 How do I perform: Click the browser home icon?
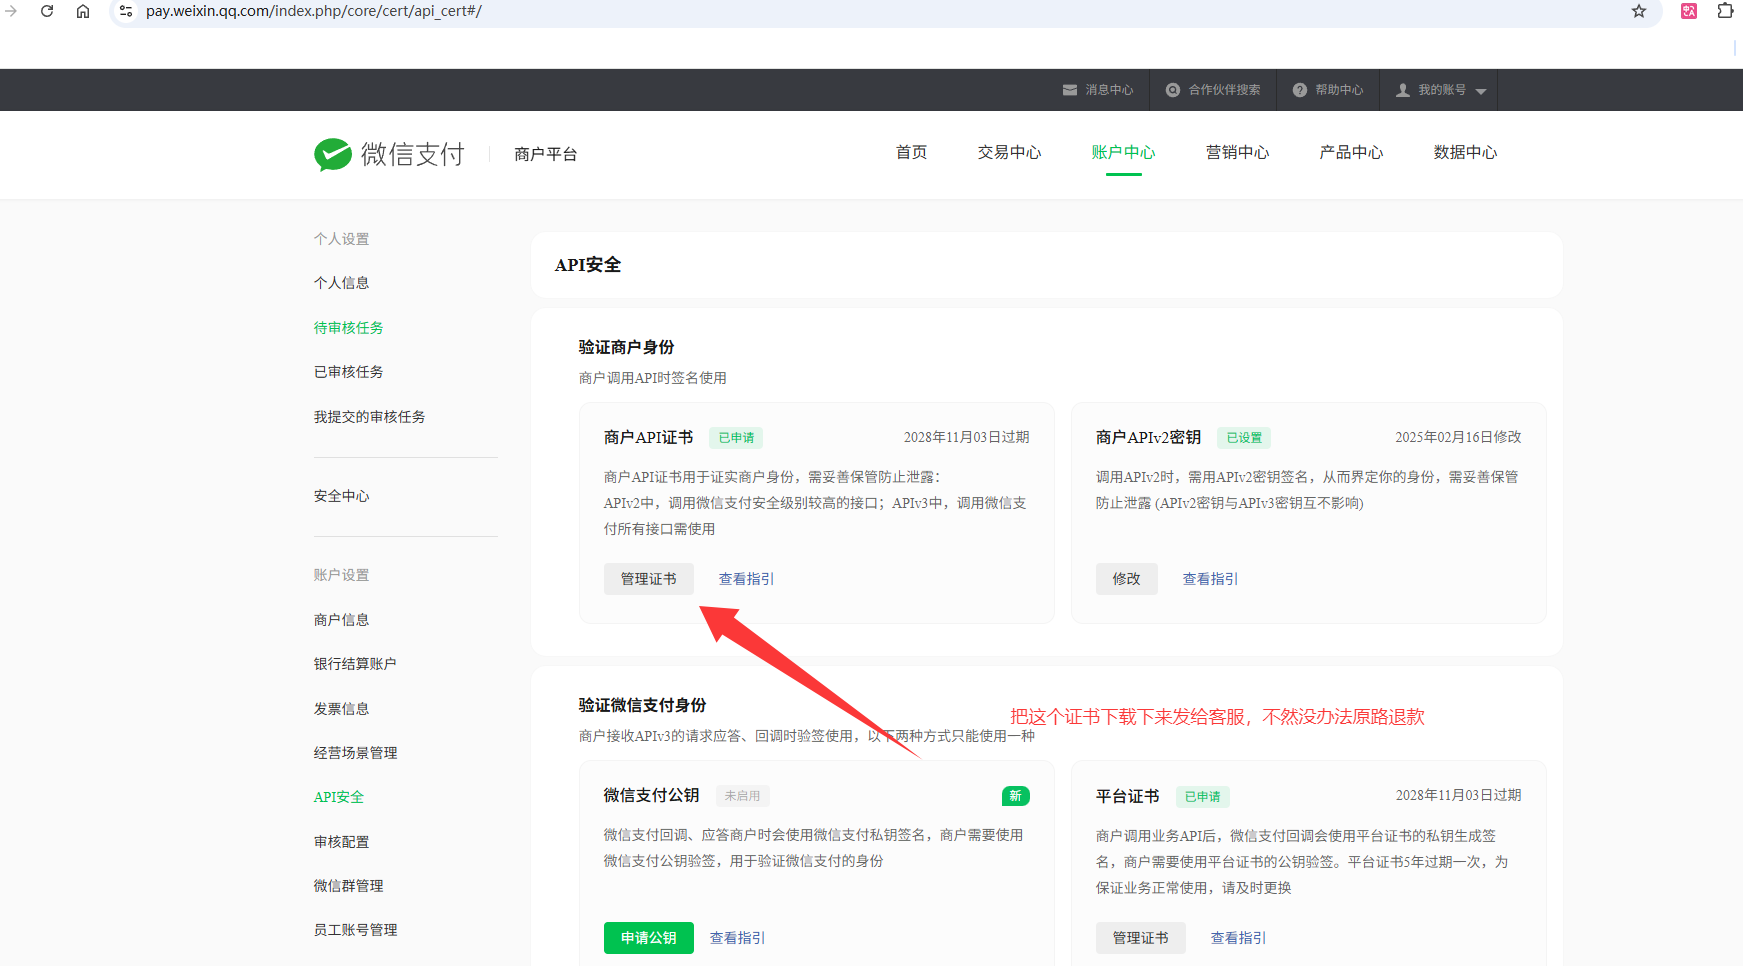coord(83,11)
